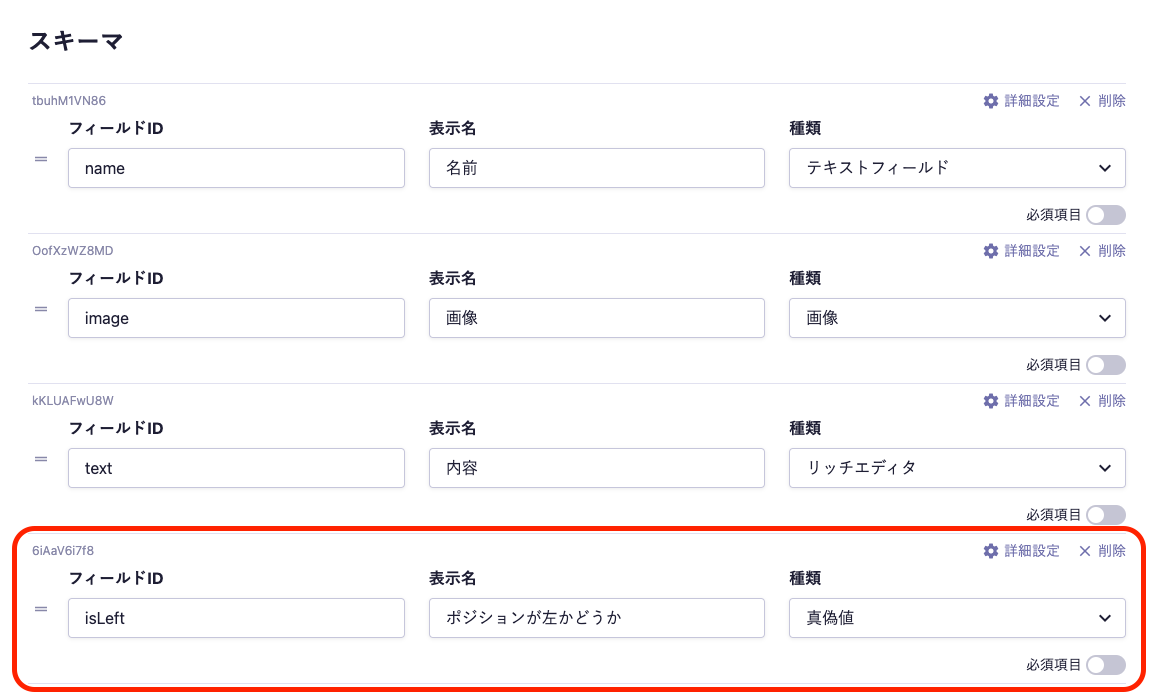Click the drag handle beside the isLeft field
Viewport: 1150px width, 697px height.
click(x=41, y=609)
